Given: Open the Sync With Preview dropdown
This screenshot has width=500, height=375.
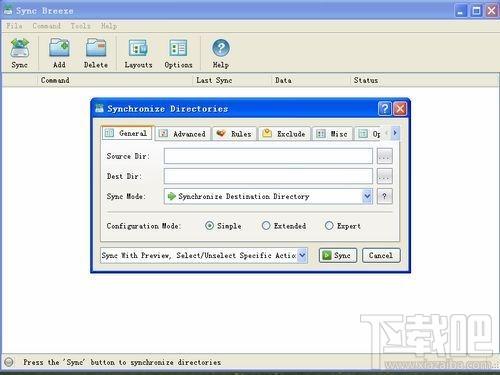Looking at the screenshot, I should pyautogui.click(x=302, y=255).
